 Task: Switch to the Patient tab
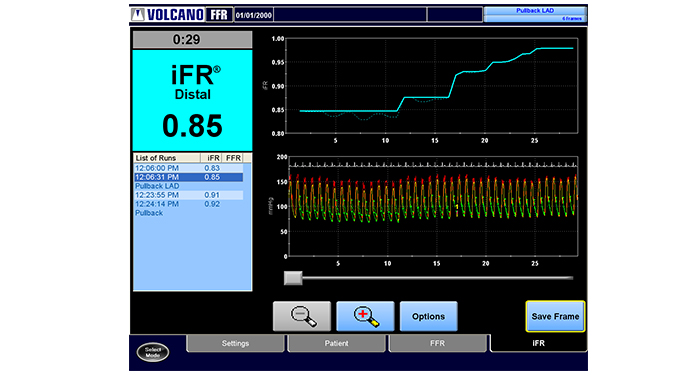coord(336,343)
